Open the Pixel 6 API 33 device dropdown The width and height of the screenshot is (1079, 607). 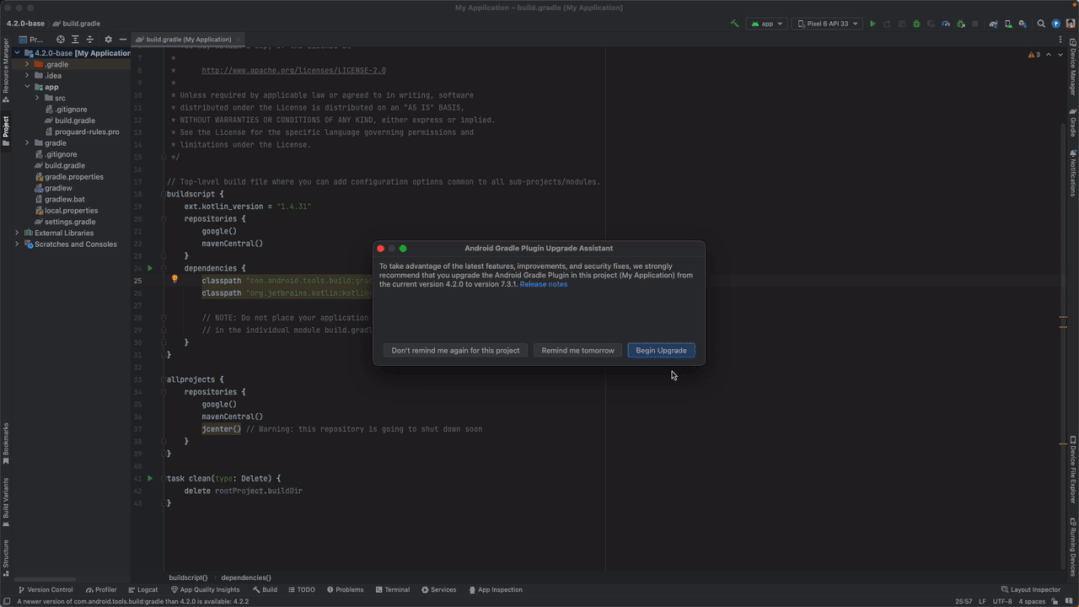point(827,24)
